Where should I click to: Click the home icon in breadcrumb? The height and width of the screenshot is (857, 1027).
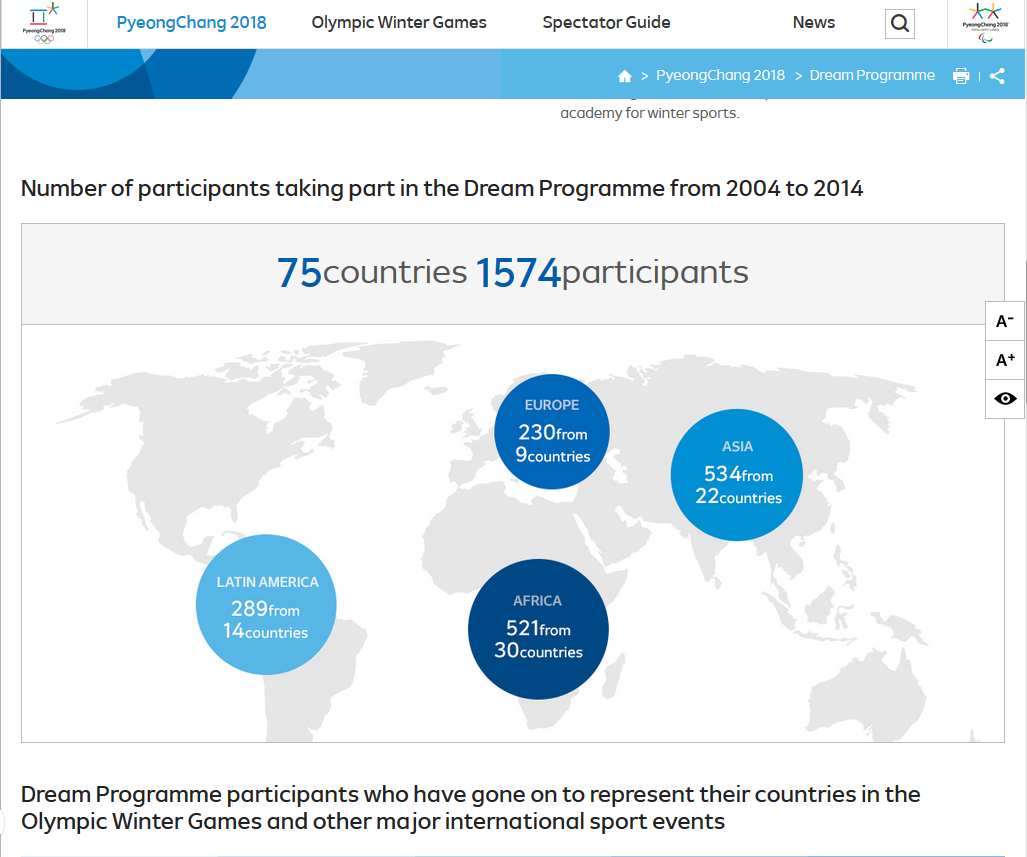coord(625,76)
